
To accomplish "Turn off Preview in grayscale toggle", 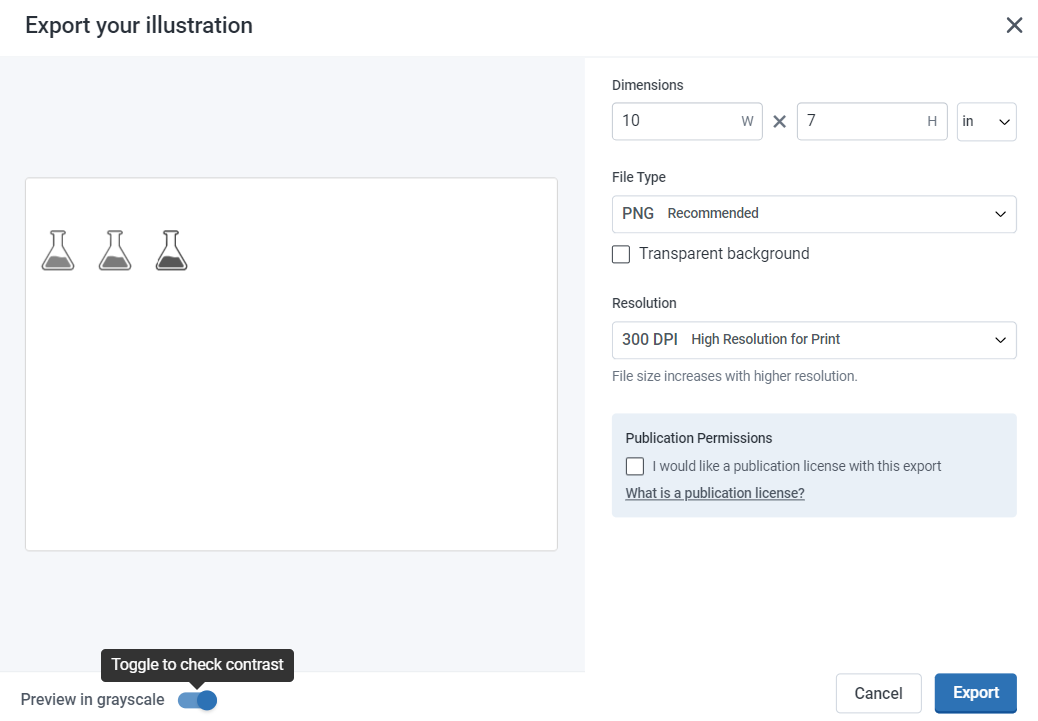I will pyautogui.click(x=198, y=700).
